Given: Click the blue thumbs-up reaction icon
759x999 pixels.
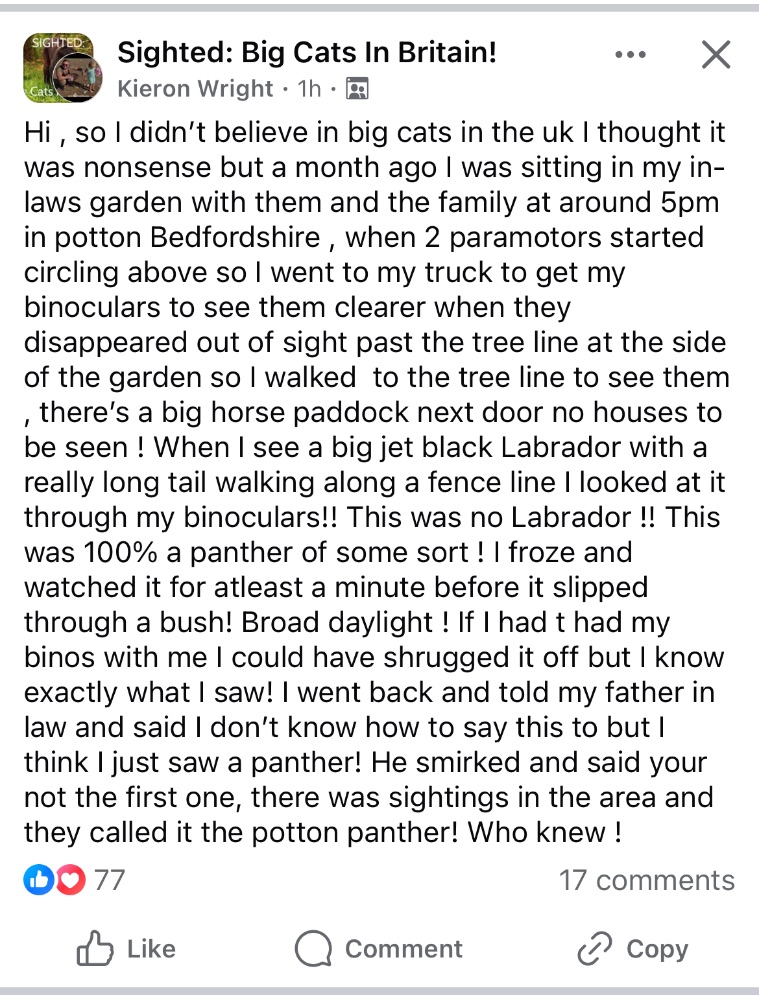Looking at the screenshot, I should 36,880.
